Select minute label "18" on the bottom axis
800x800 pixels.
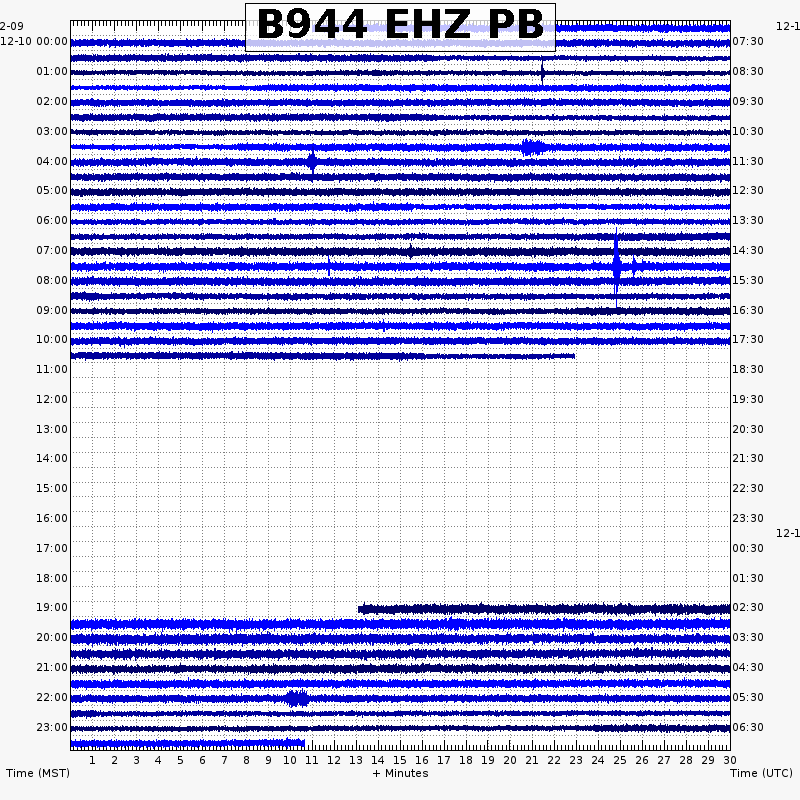pos(466,761)
